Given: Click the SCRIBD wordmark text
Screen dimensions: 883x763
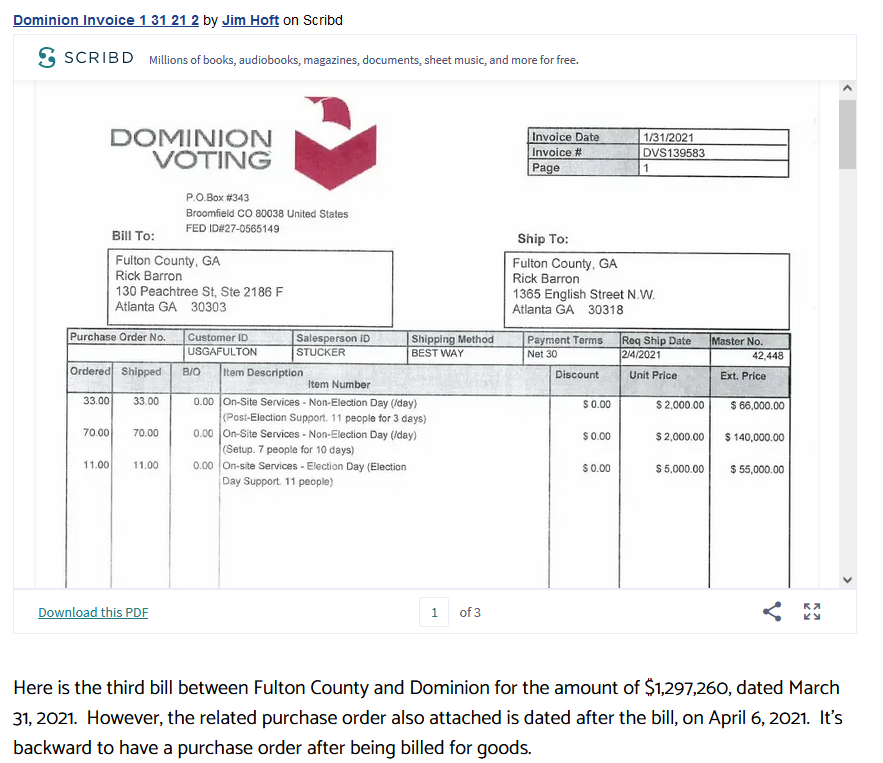Looking at the screenshot, I should pos(99,57).
